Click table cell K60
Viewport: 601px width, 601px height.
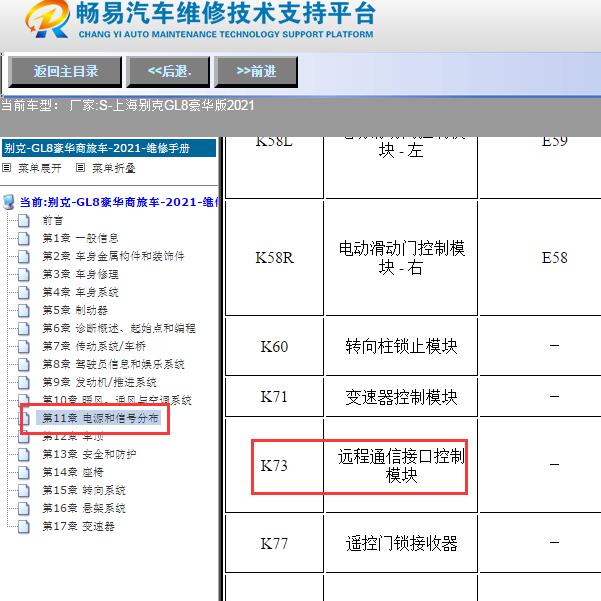click(x=274, y=346)
